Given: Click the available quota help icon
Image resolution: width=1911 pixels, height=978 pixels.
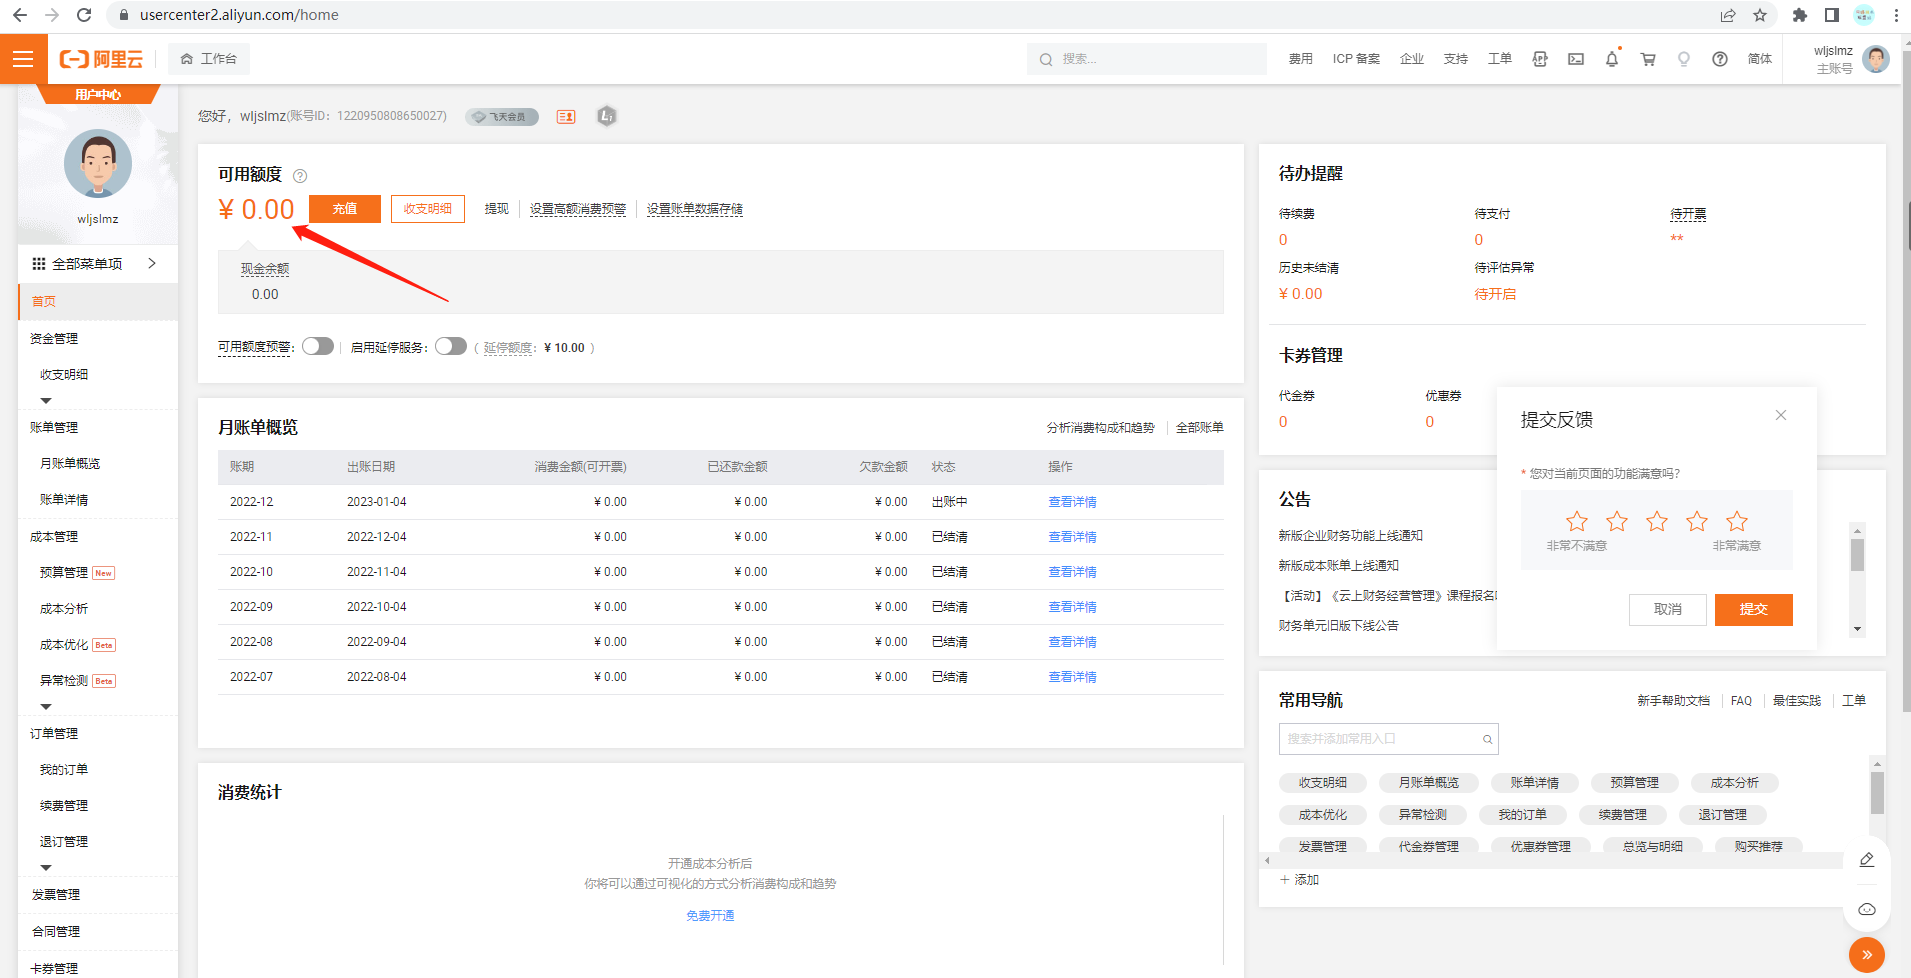Looking at the screenshot, I should (300, 176).
